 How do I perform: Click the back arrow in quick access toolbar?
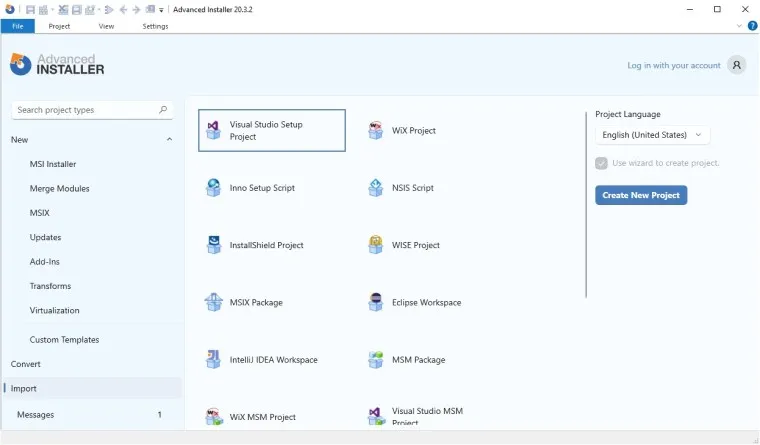click(x=123, y=10)
